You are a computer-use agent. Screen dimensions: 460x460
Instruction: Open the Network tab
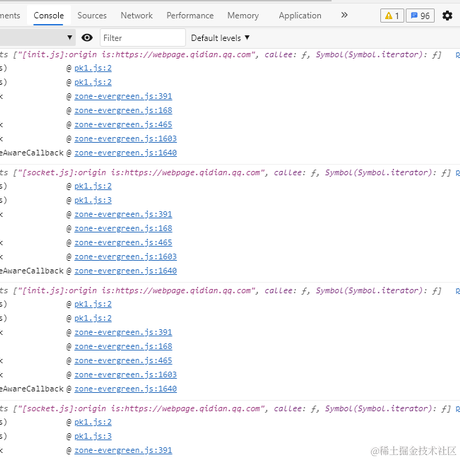click(x=137, y=15)
